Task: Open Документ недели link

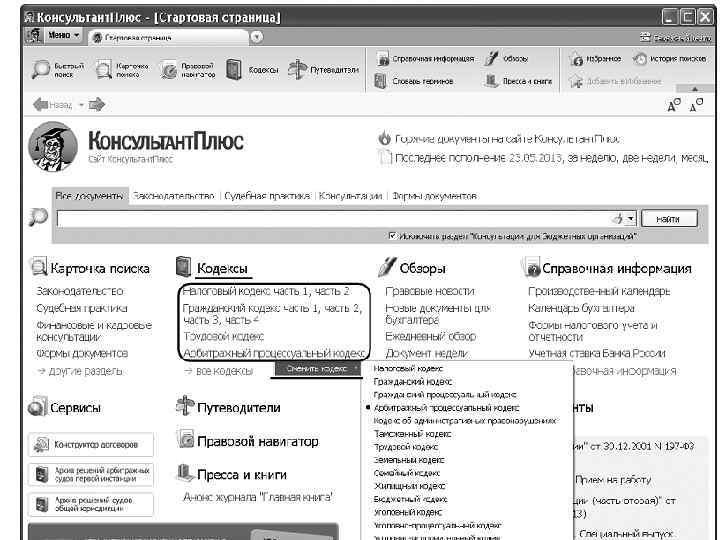Action: click(426, 354)
